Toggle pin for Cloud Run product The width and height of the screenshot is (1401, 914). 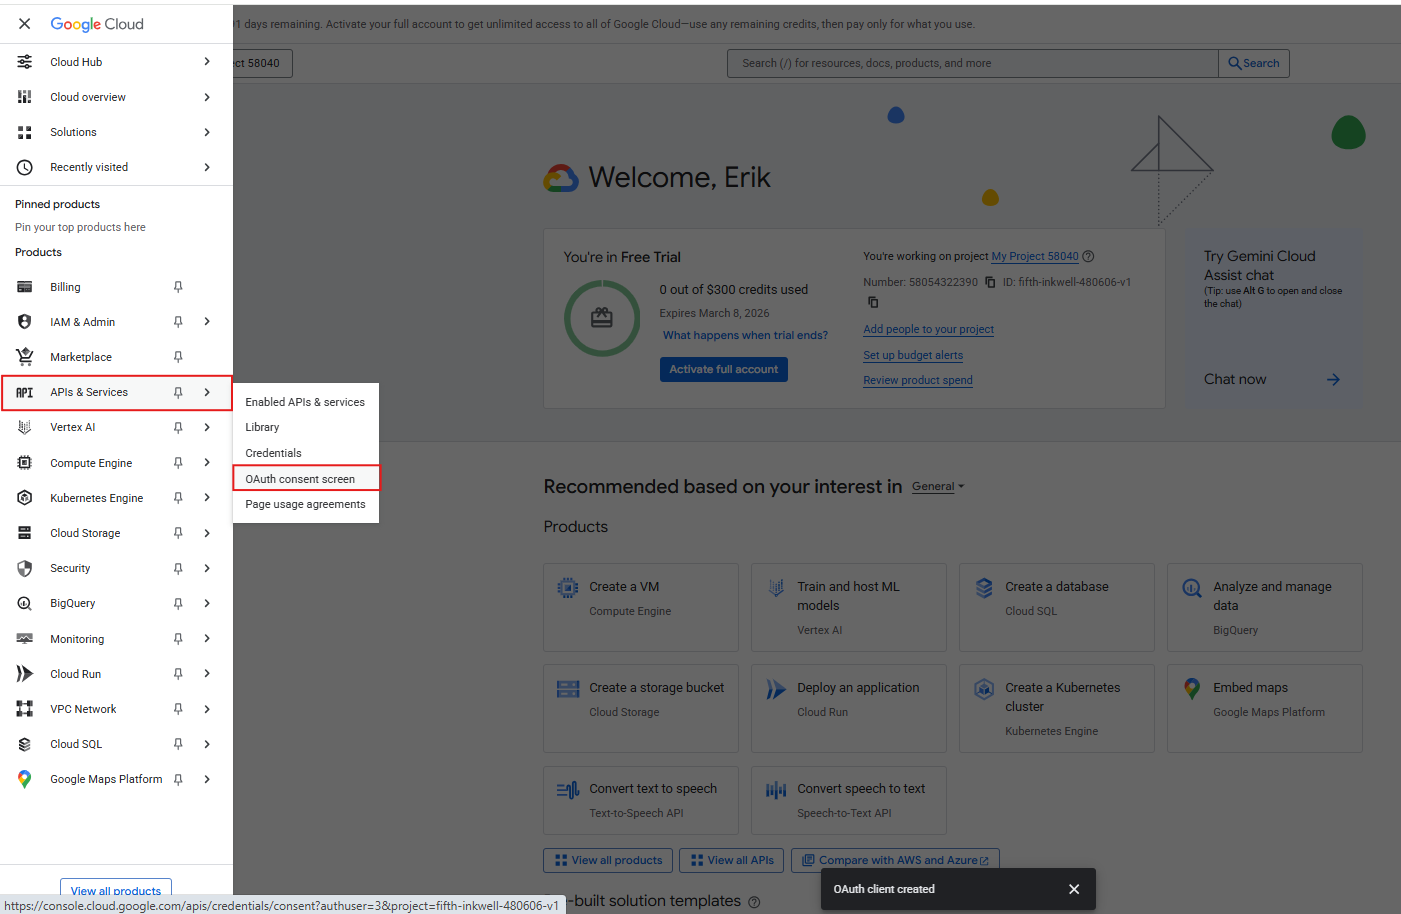coord(178,674)
